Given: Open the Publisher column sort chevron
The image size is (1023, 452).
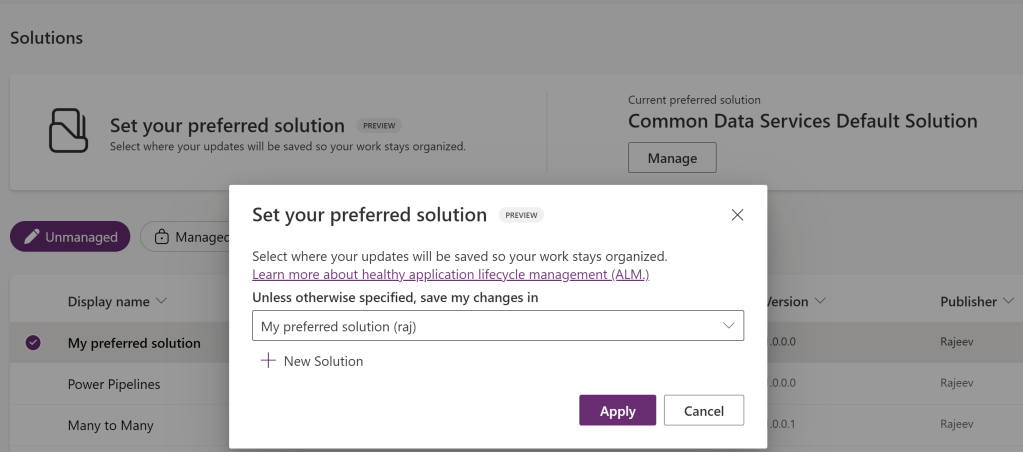Looking at the screenshot, I should [x=1008, y=302].
